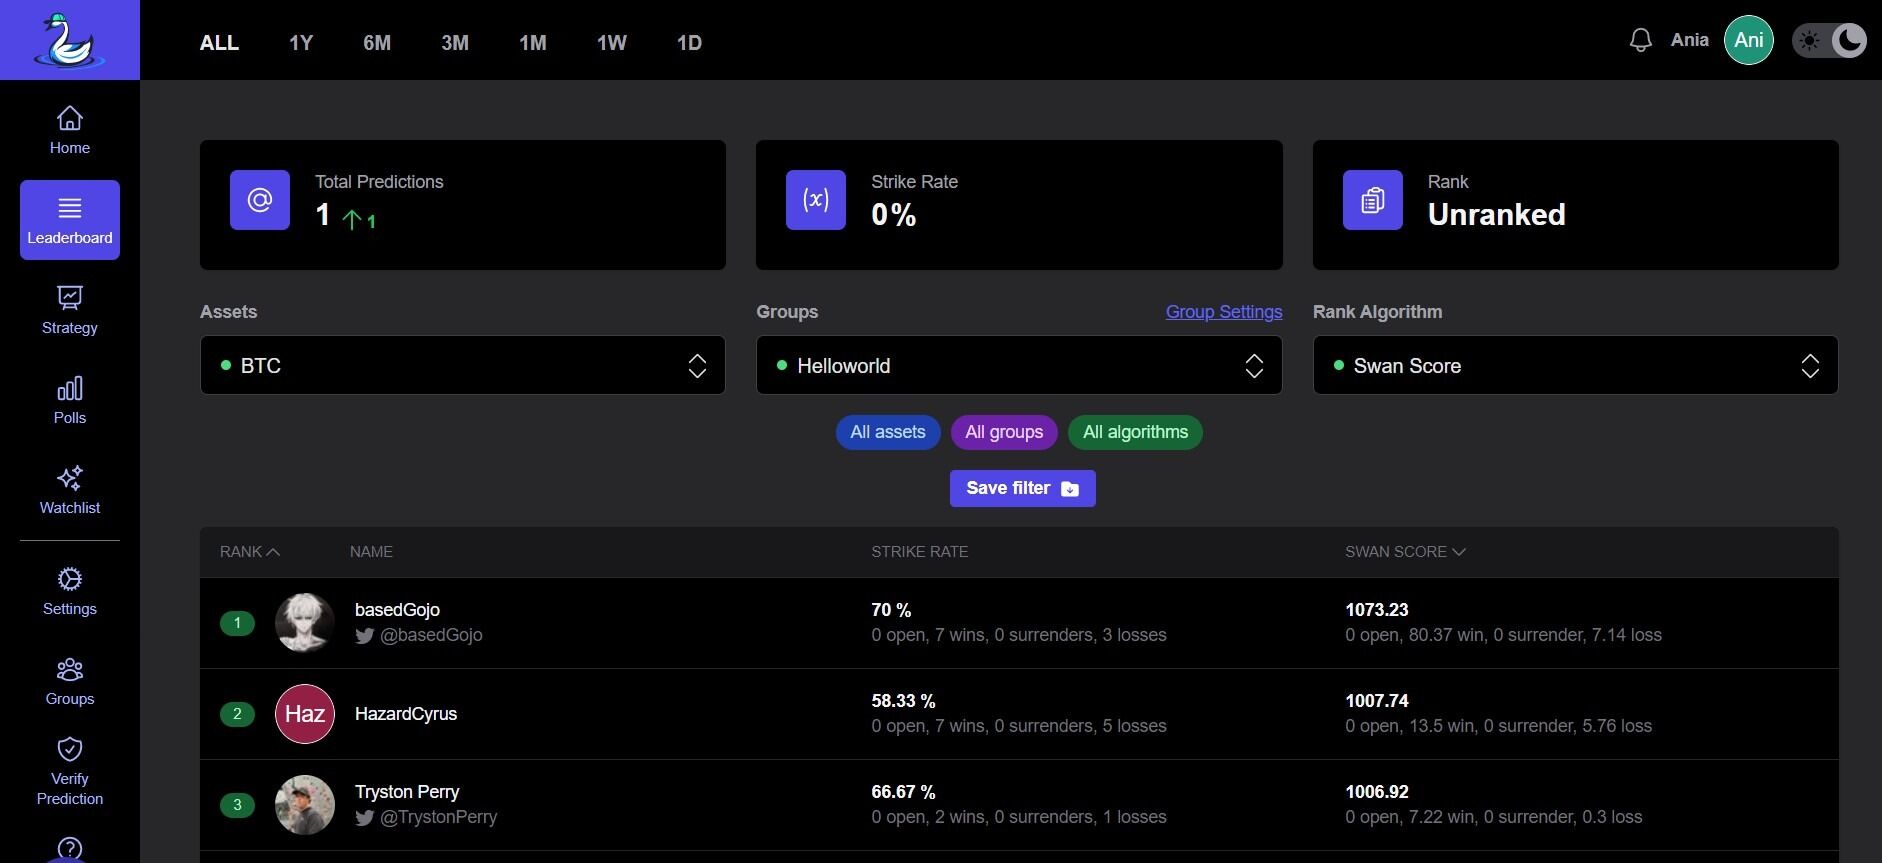Click the All algorithms pill
Viewport: 1882px width, 863px height.
tap(1135, 432)
